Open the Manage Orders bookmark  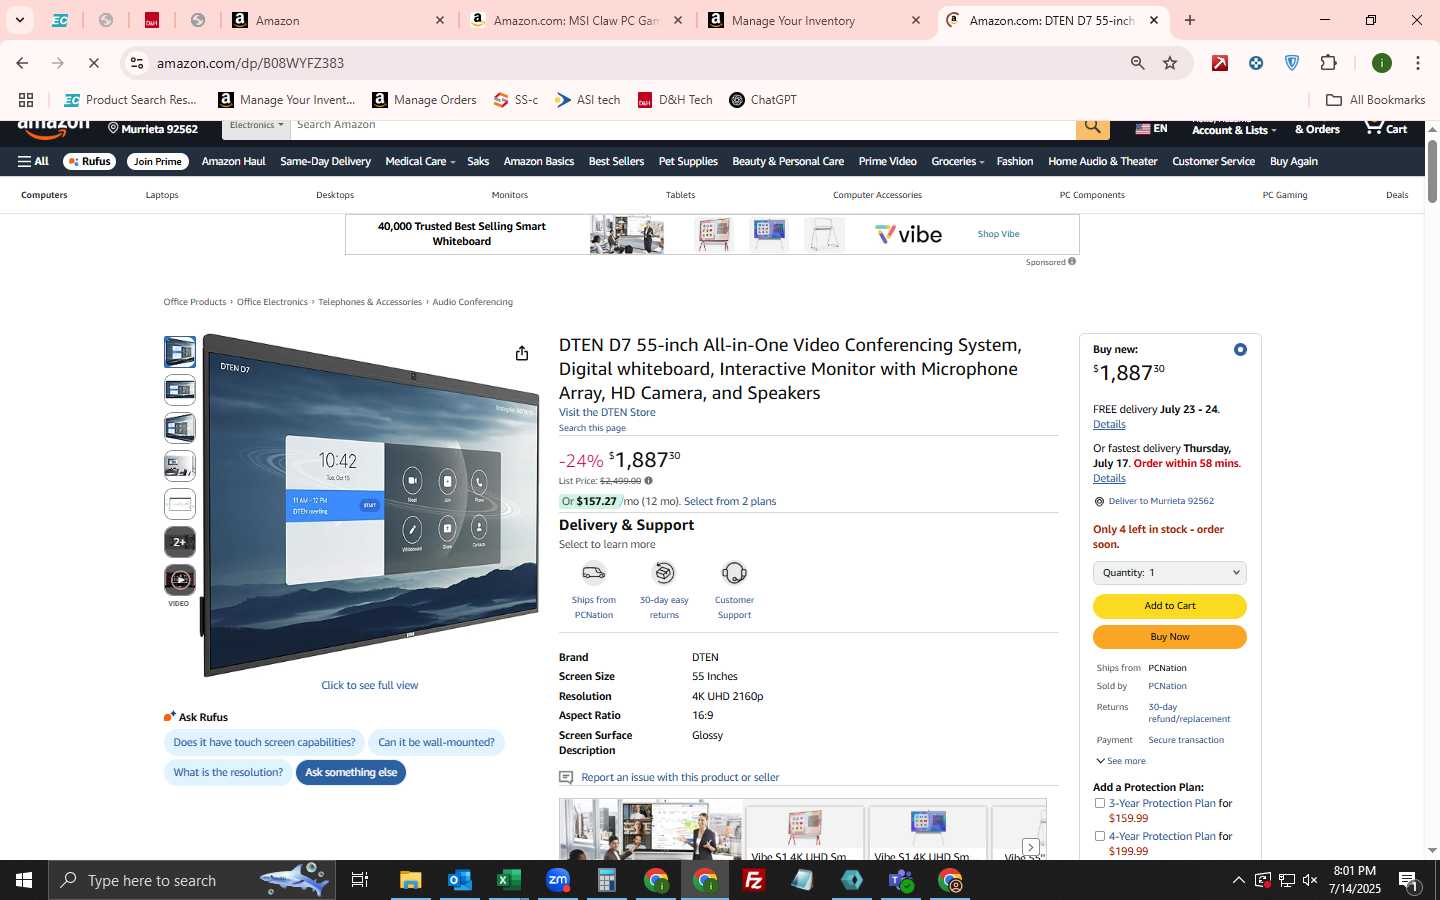point(424,100)
